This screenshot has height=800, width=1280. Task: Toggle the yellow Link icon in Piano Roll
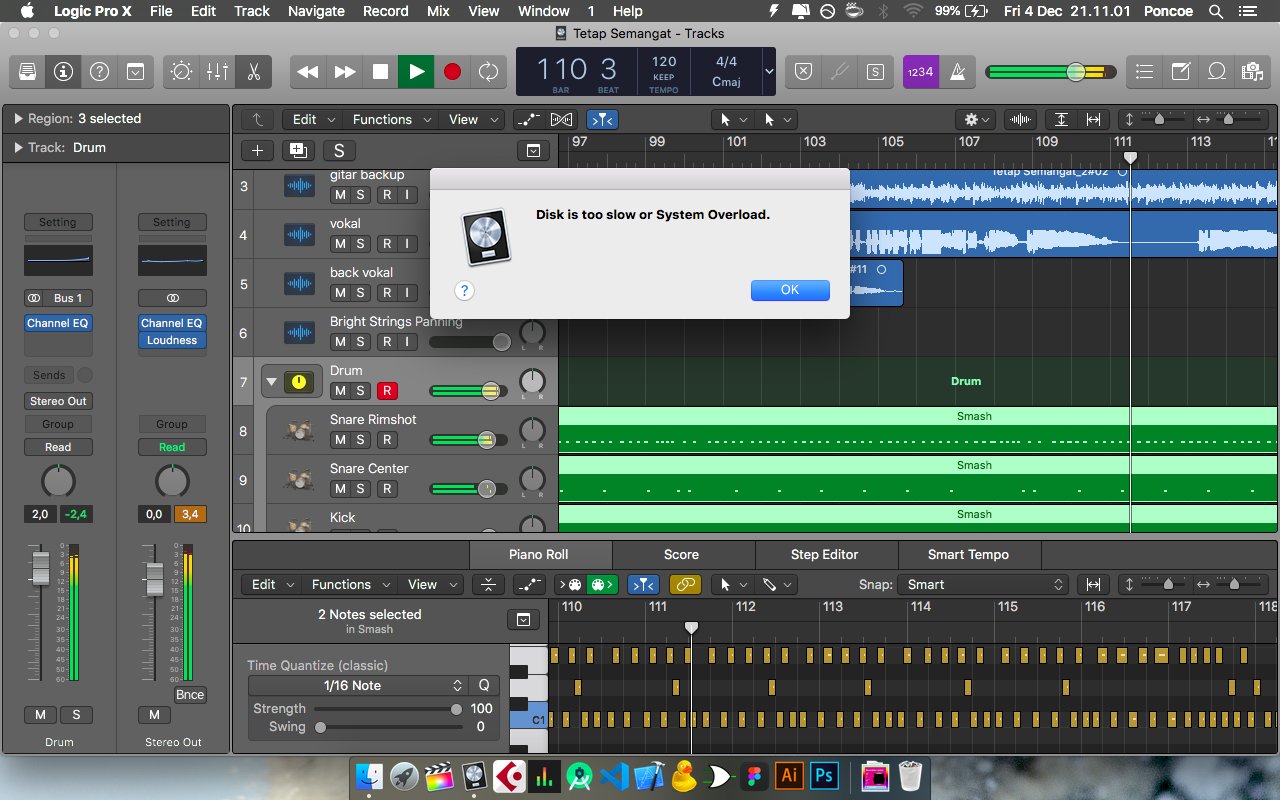tap(684, 584)
